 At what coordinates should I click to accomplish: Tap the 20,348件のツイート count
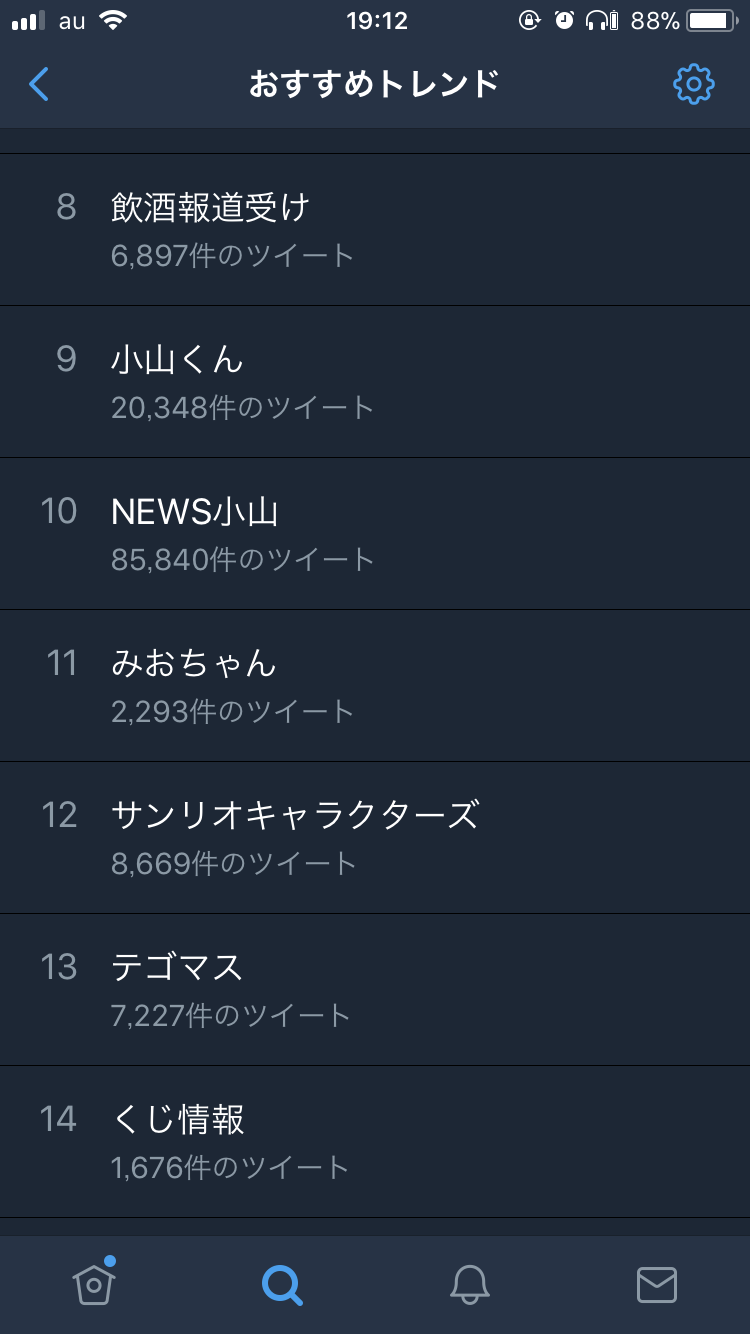(x=243, y=408)
